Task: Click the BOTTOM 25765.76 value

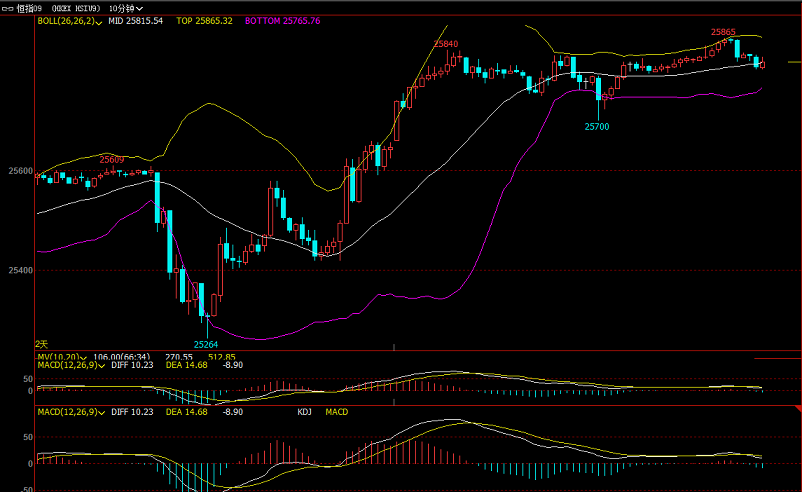Action: (x=282, y=21)
